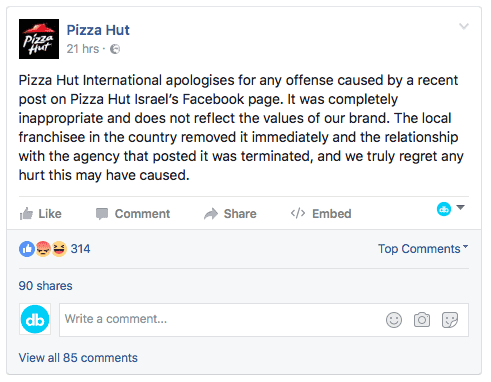Image resolution: width=491 pixels, height=382 pixels.
Task: Insert an emoji with smiley icon
Action: pyautogui.click(x=394, y=320)
